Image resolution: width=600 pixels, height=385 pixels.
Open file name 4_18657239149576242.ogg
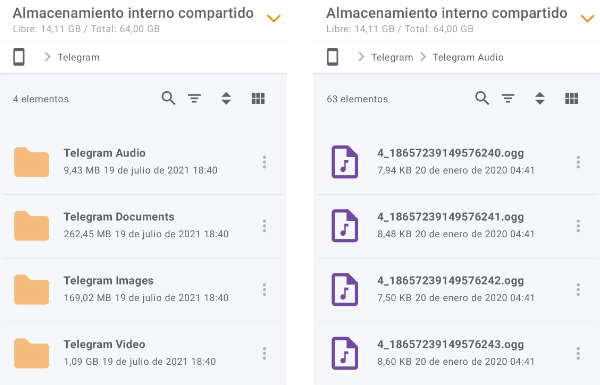[450, 281]
